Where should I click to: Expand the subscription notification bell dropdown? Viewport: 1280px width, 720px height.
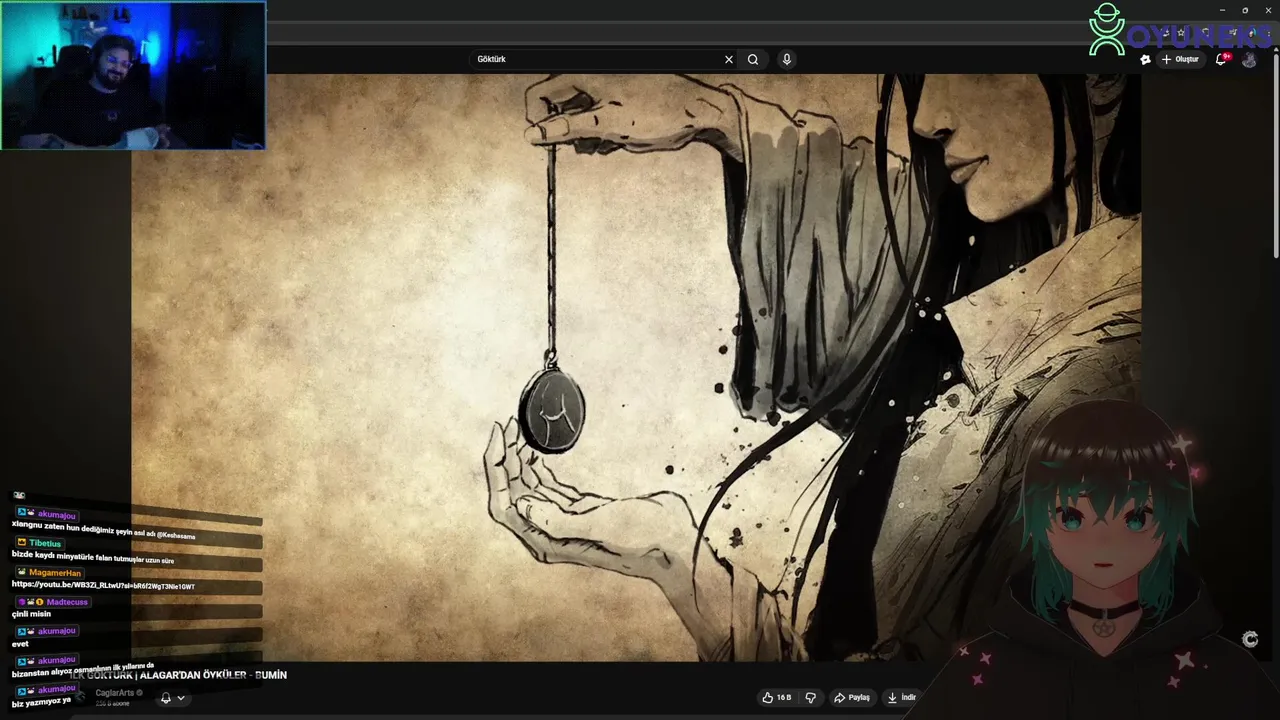coord(172,698)
